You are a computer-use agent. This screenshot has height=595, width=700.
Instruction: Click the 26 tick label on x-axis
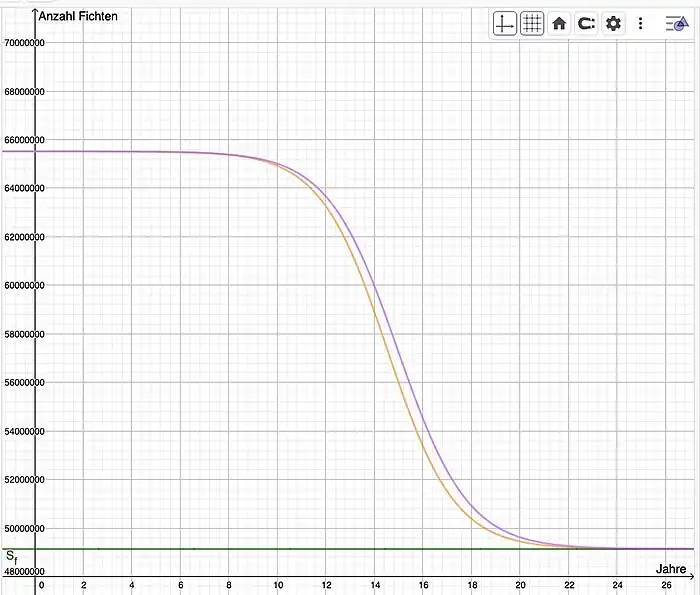point(666,584)
